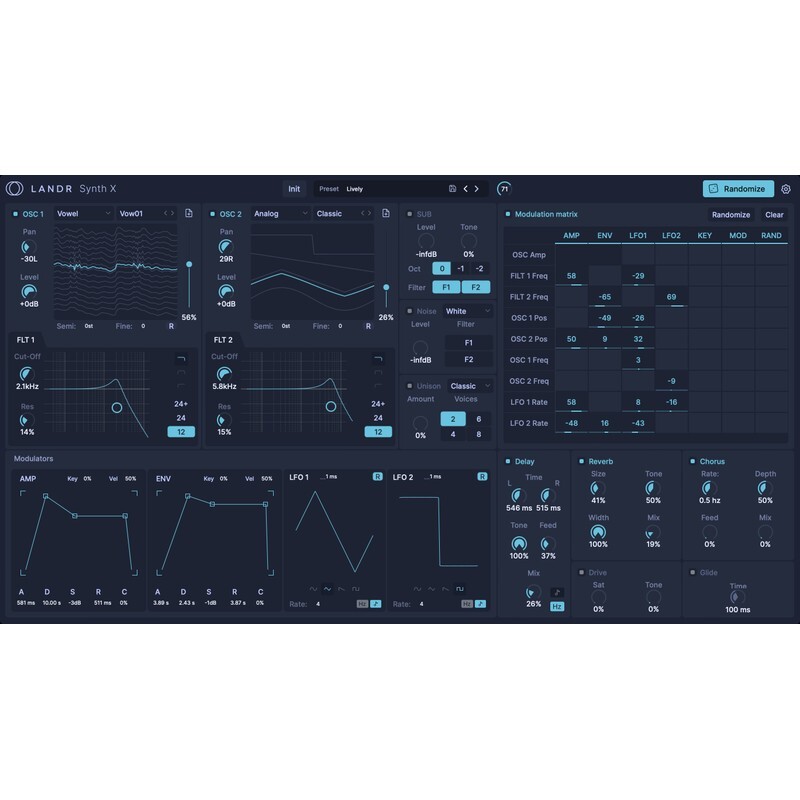Image resolution: width=800 pixels, height=800 pixels.
Task: Enable the Glide section
Action: point(691,572)
